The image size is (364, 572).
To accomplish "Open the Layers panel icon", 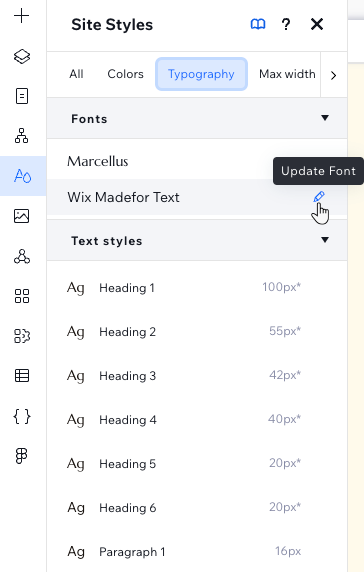I will (x=22, y=56).
